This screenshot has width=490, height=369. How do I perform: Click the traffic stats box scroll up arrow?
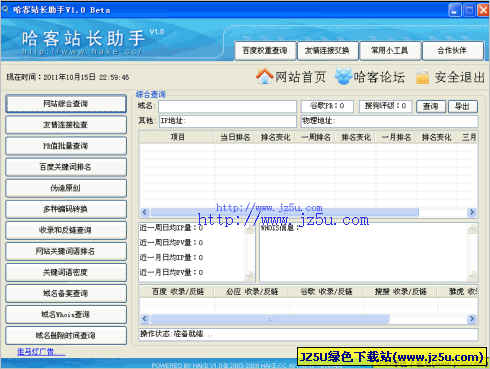point(249,229)
